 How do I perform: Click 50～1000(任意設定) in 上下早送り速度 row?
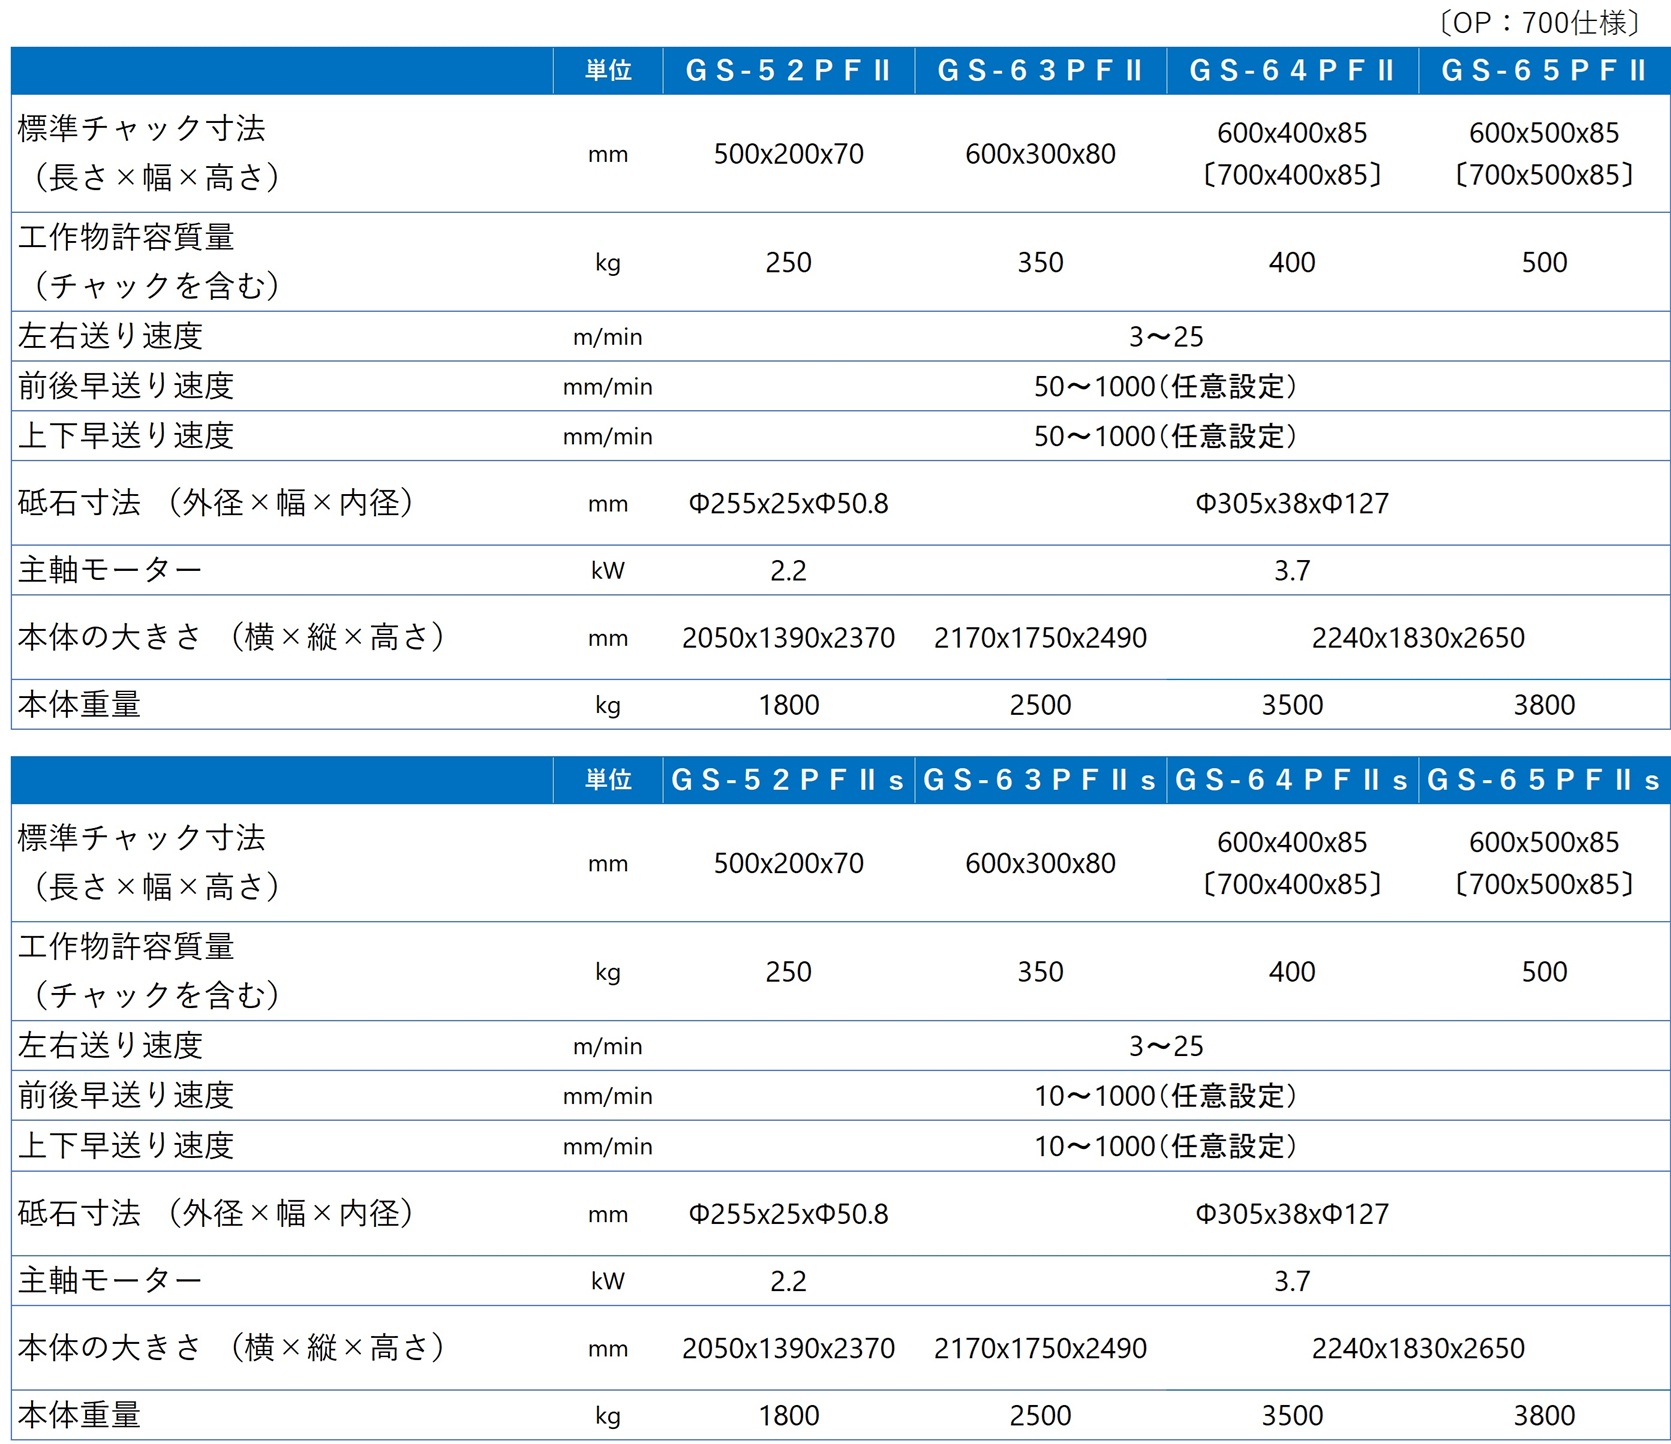[x=1166, y=437]
